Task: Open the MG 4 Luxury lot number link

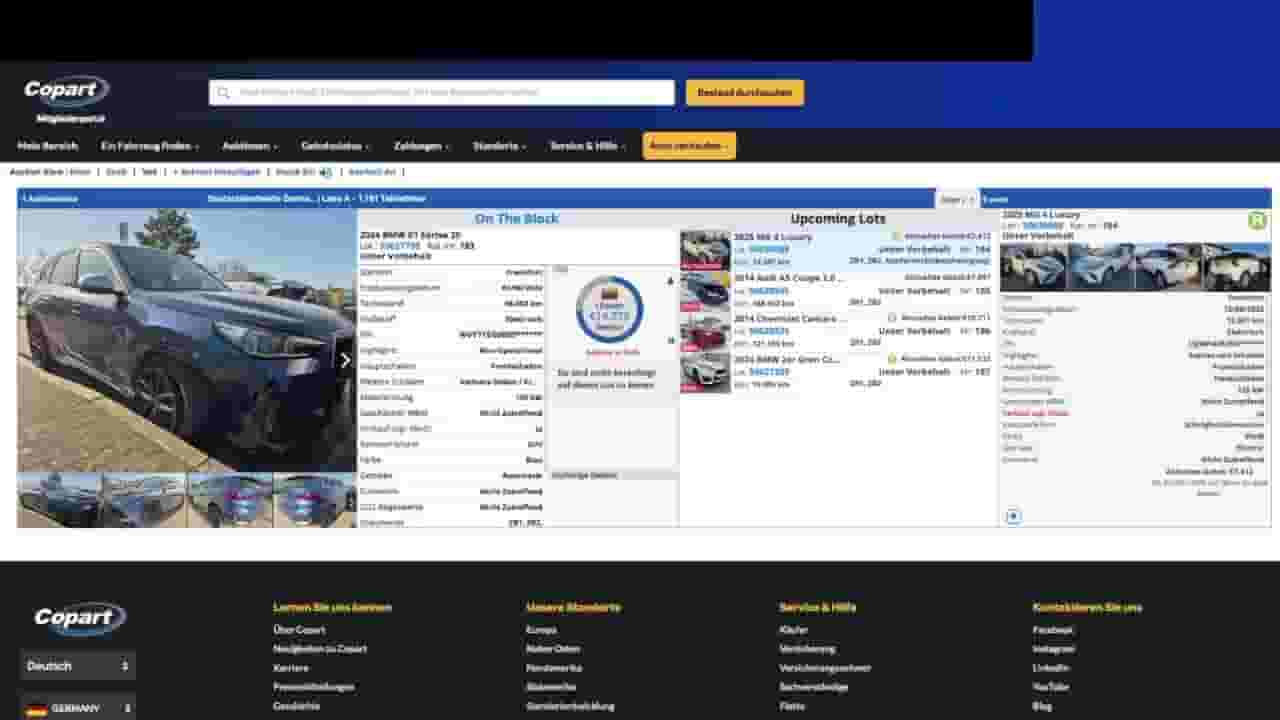Action: pos(769,249)
